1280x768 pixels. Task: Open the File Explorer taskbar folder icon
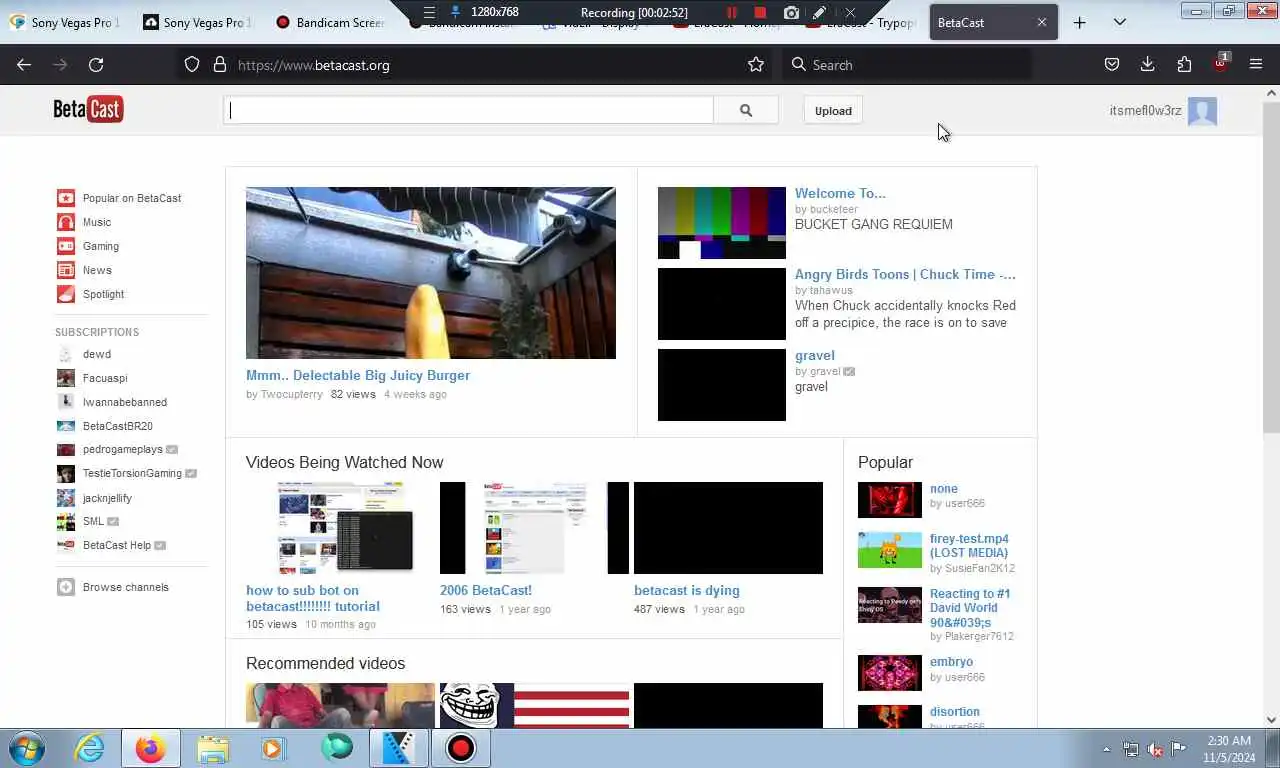pos(213,748)
